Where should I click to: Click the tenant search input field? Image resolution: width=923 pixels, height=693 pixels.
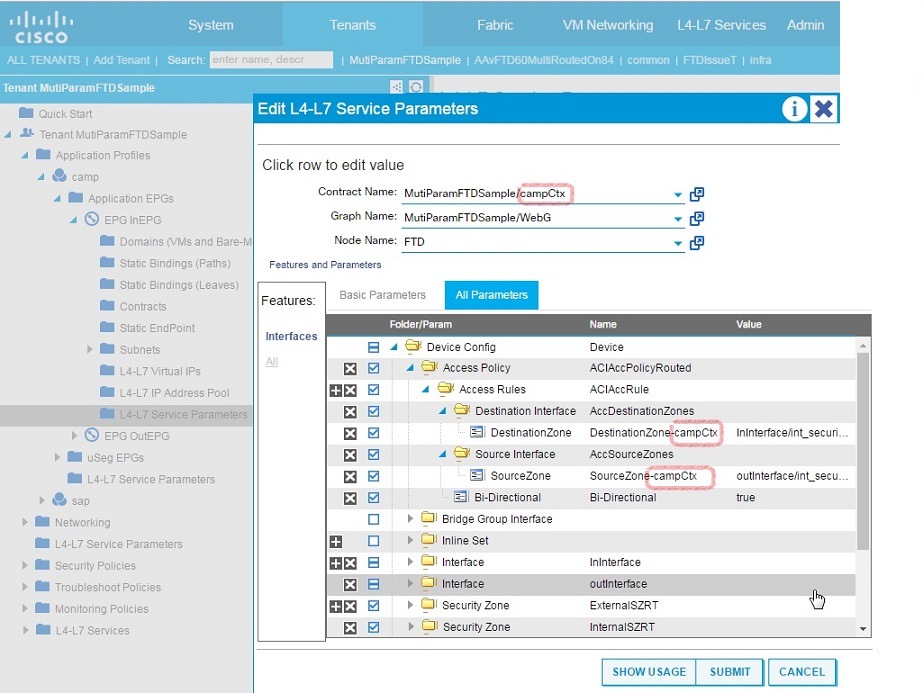[271, 59]
